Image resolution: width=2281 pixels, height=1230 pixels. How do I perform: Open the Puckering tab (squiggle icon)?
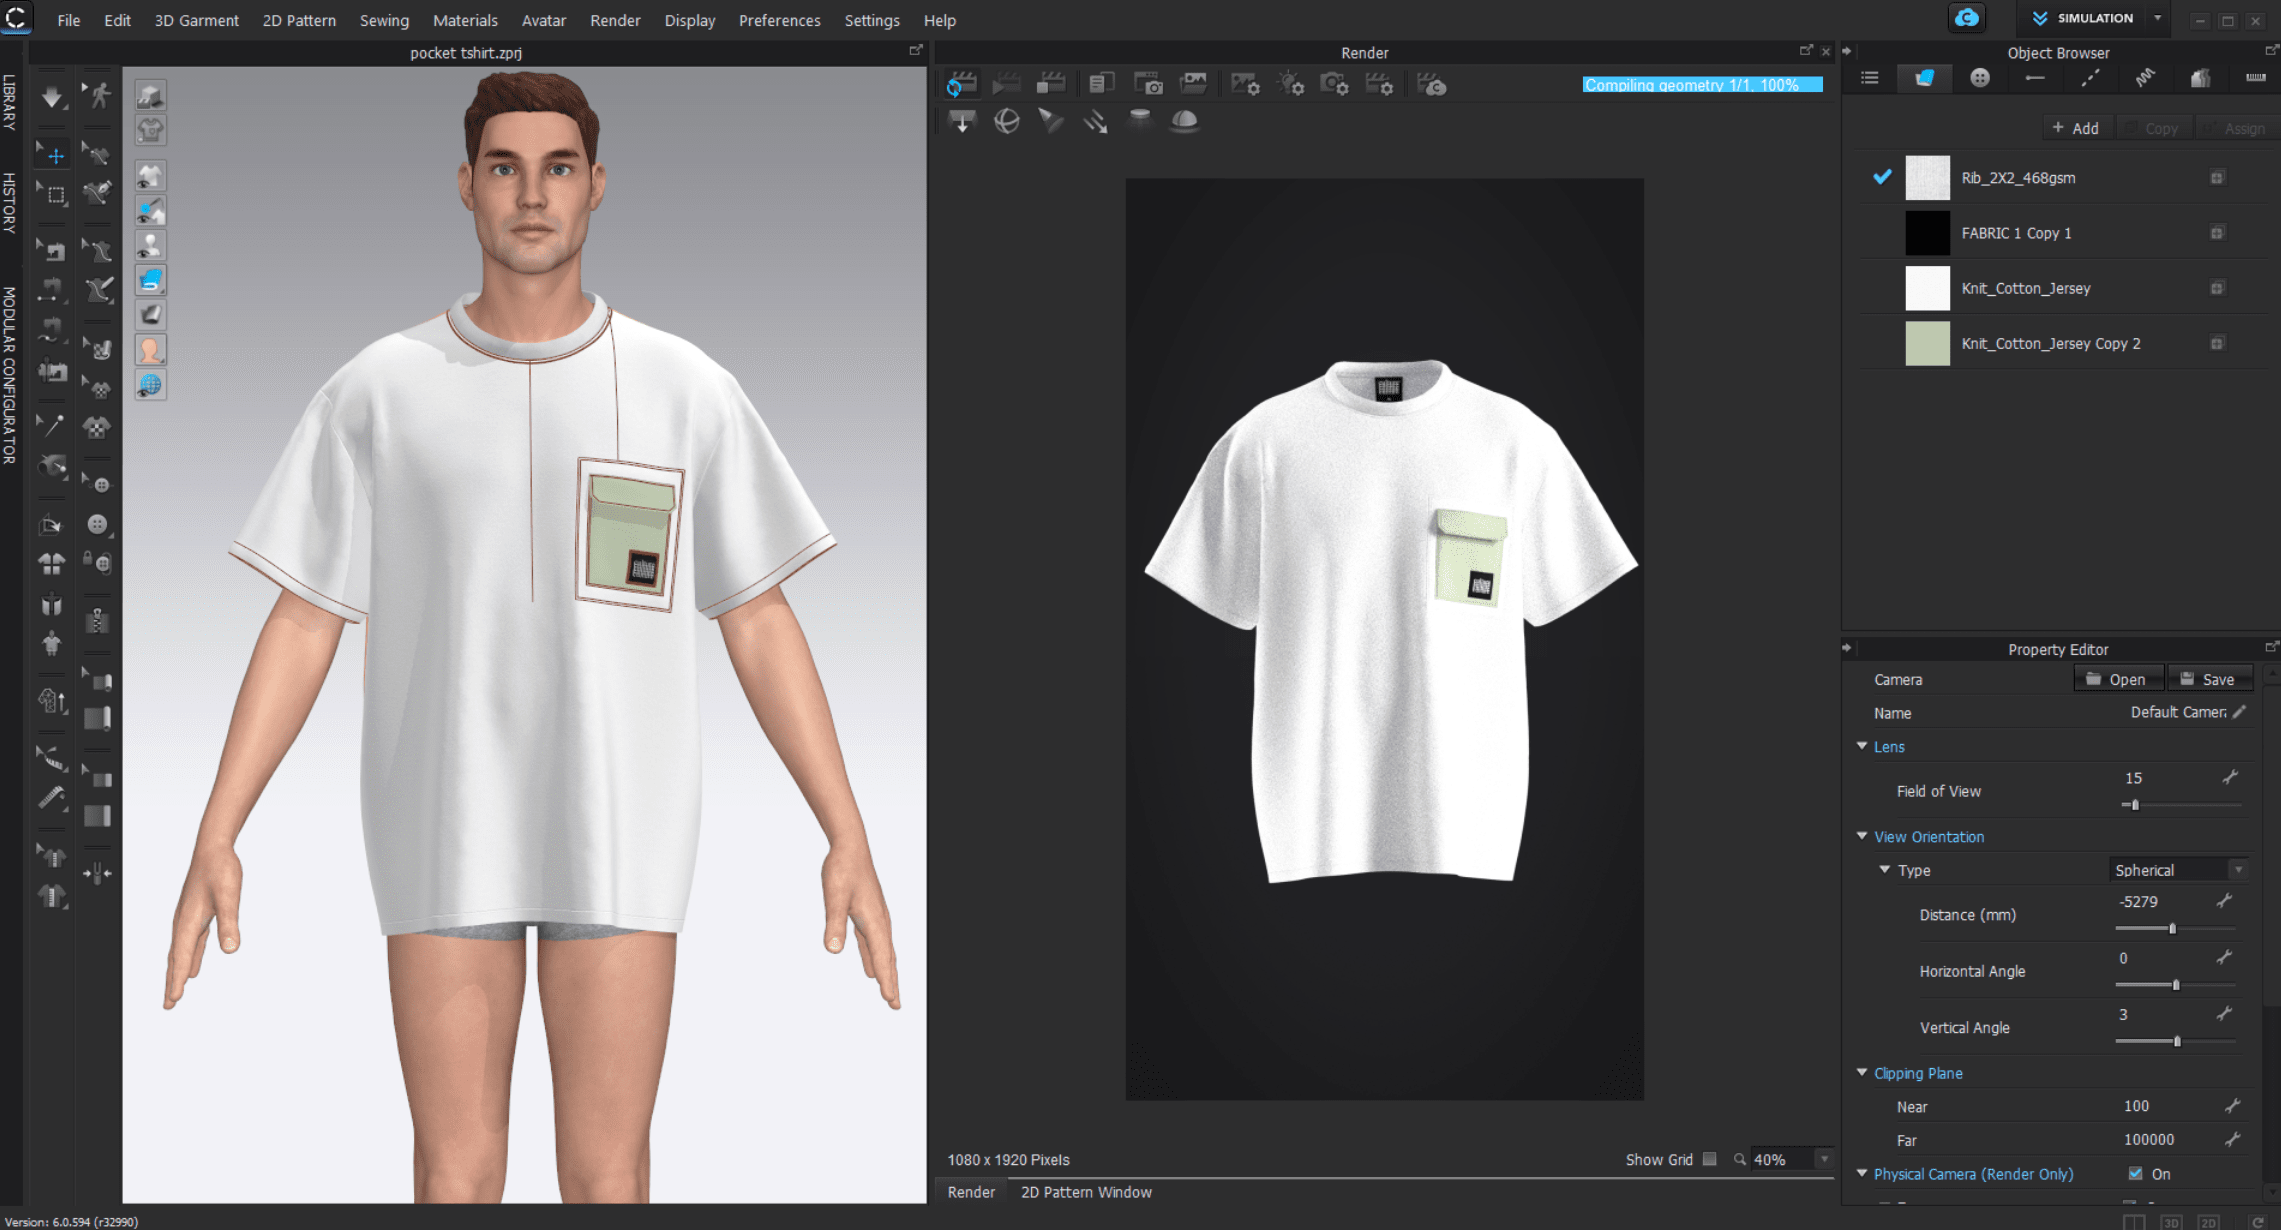click(x=2145, y=78)
